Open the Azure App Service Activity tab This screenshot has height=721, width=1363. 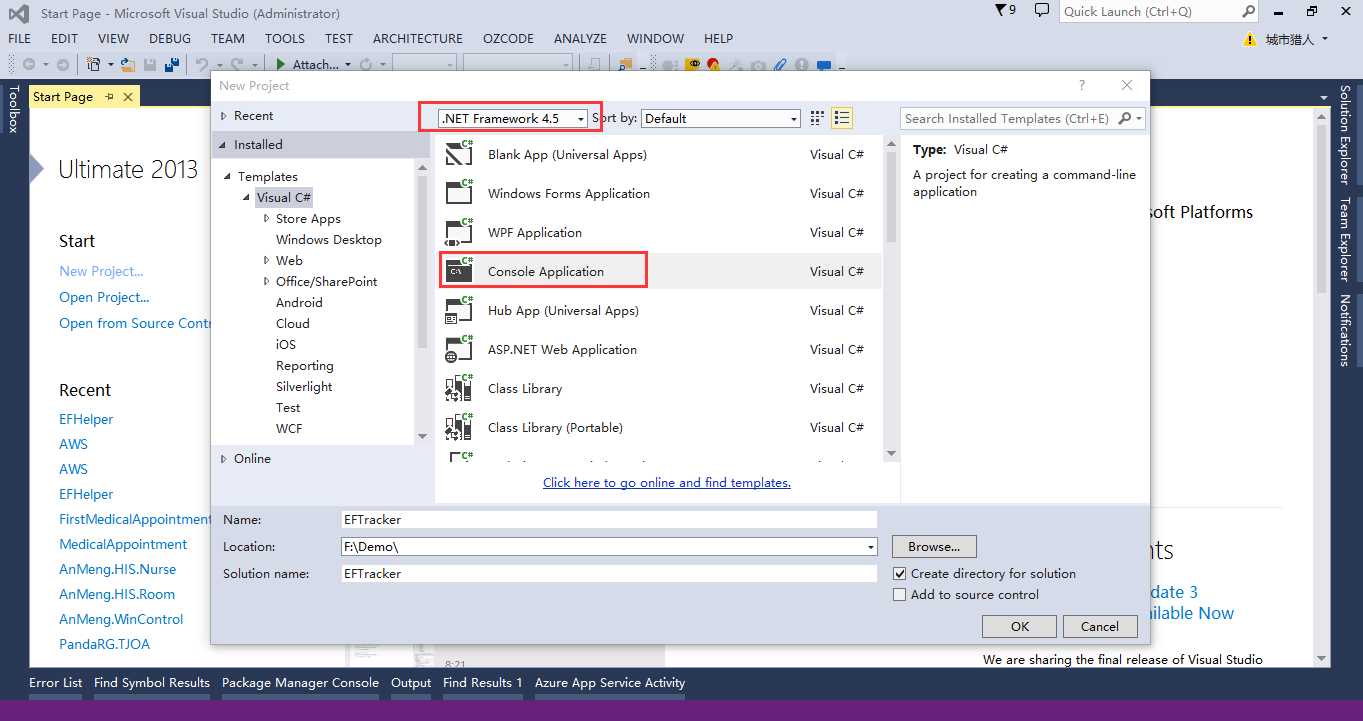tap(610, 683)
